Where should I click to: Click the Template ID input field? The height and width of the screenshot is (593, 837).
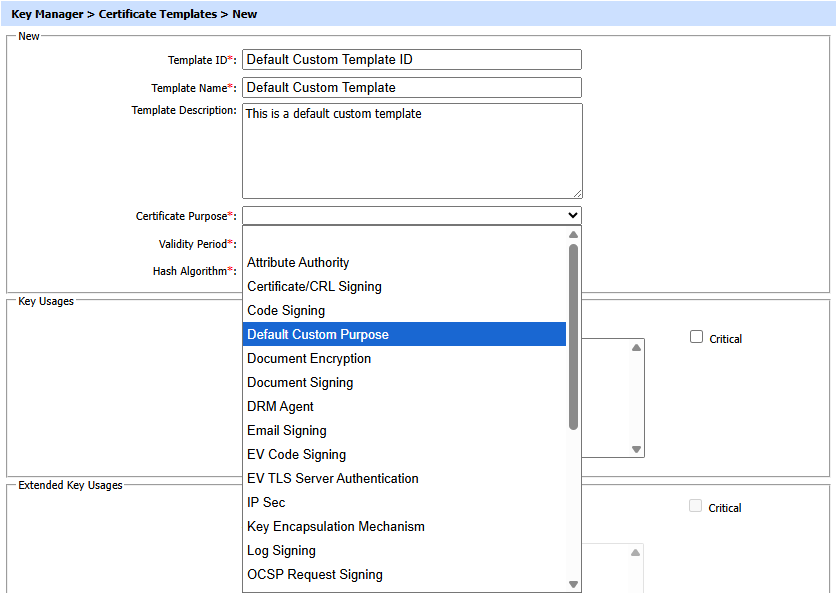[x=411, y=60]
